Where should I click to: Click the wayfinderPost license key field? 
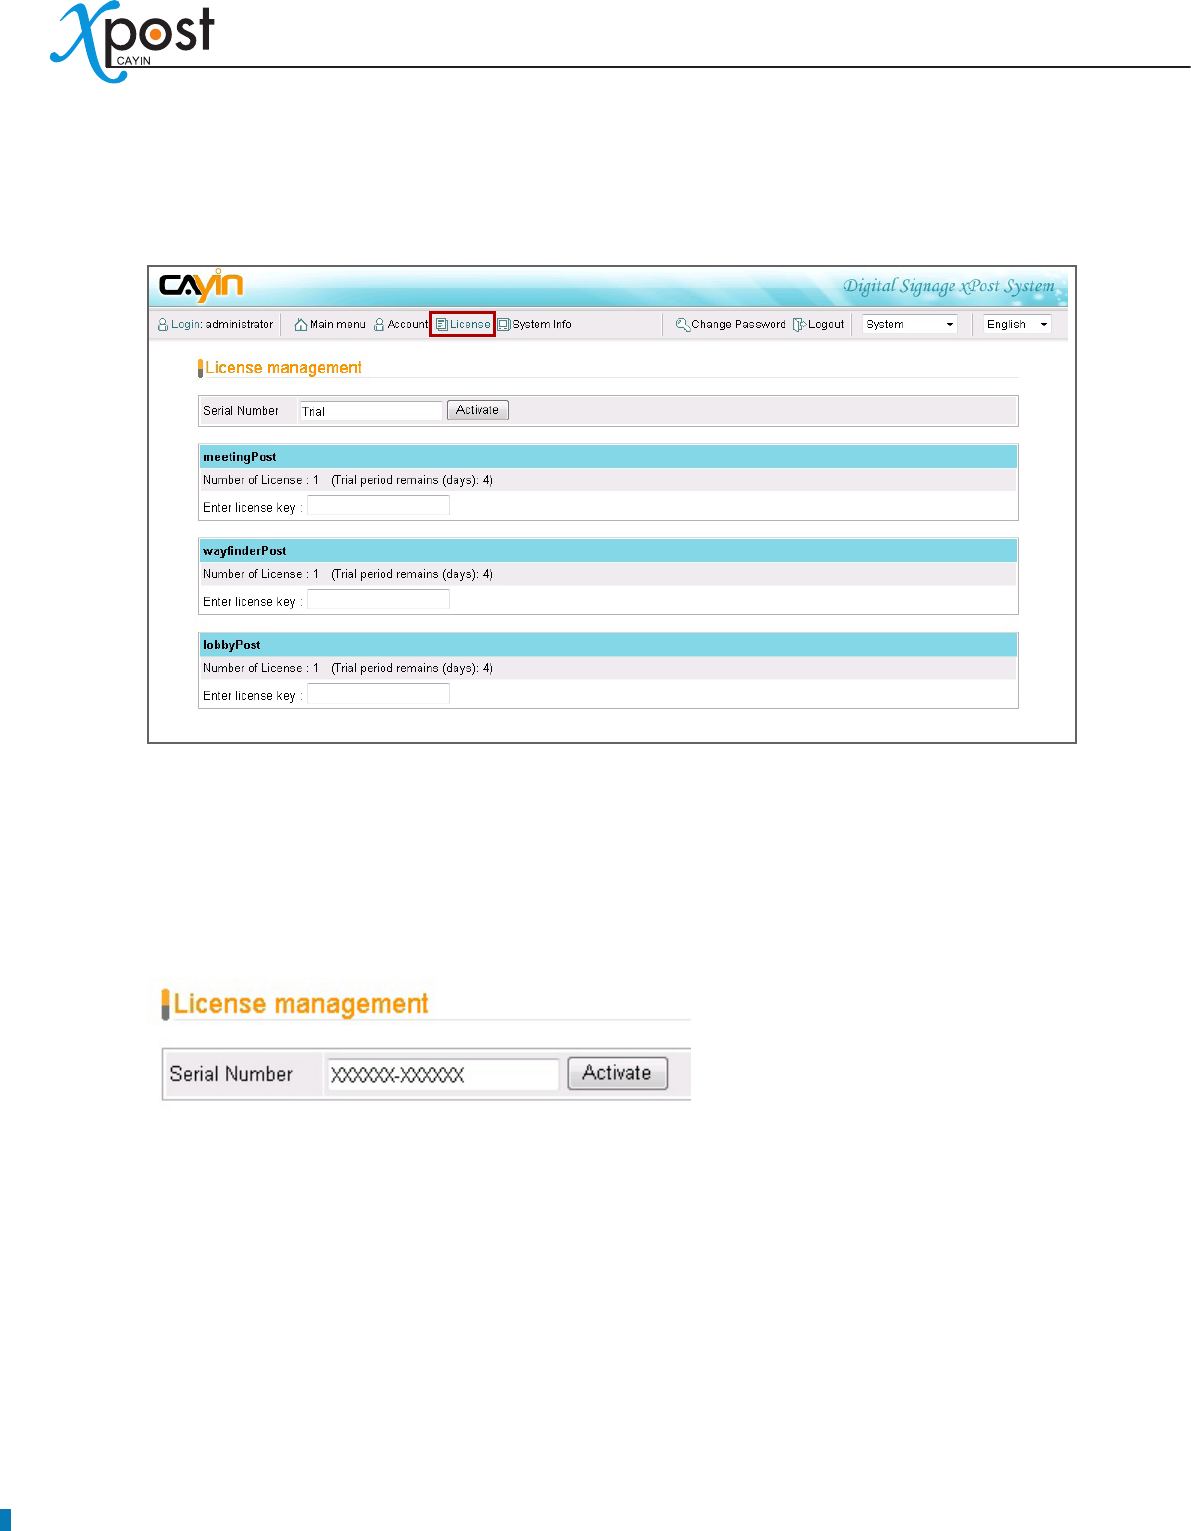[x=378, y=600]
